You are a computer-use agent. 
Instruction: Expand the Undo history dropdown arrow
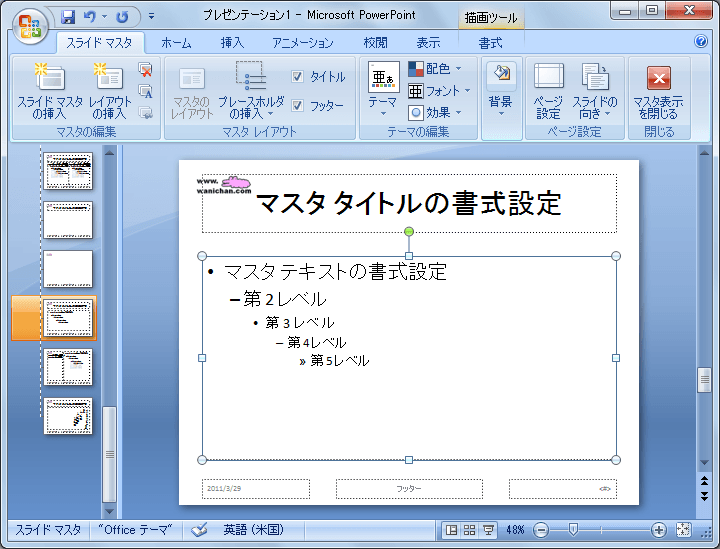tap(104, 17)
